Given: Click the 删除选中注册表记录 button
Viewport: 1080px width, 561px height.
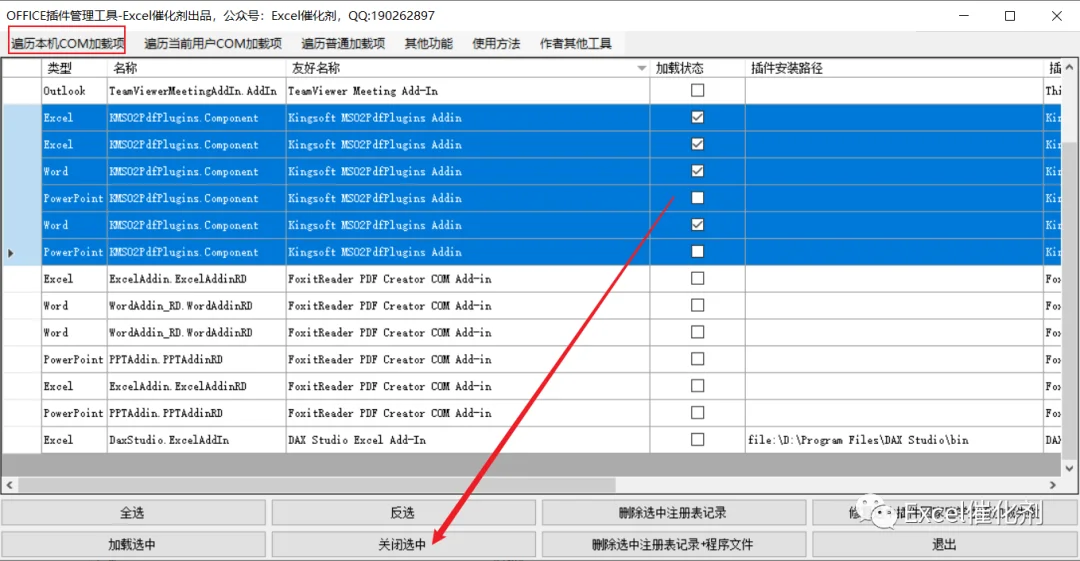Looking at the screenshot, I should coord(673,513).
